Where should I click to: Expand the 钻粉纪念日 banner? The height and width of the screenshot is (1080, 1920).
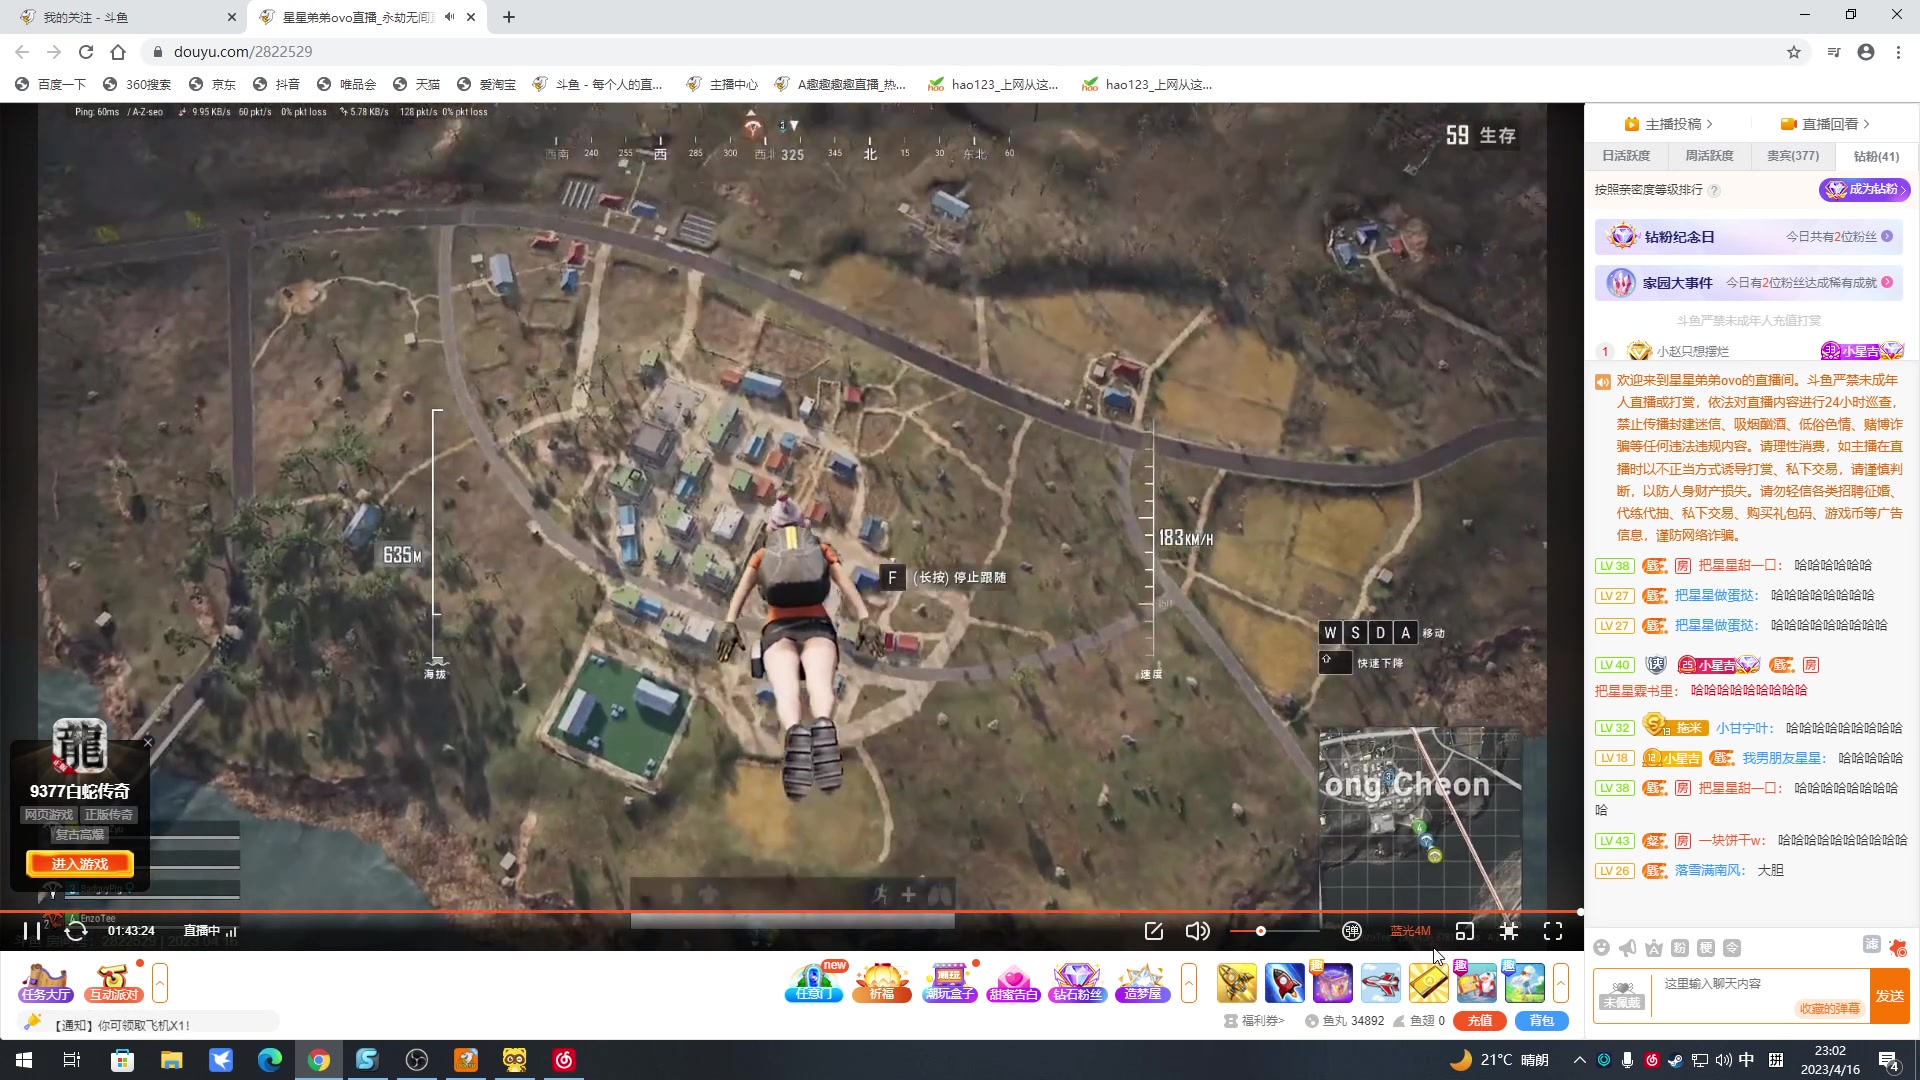1749,237
